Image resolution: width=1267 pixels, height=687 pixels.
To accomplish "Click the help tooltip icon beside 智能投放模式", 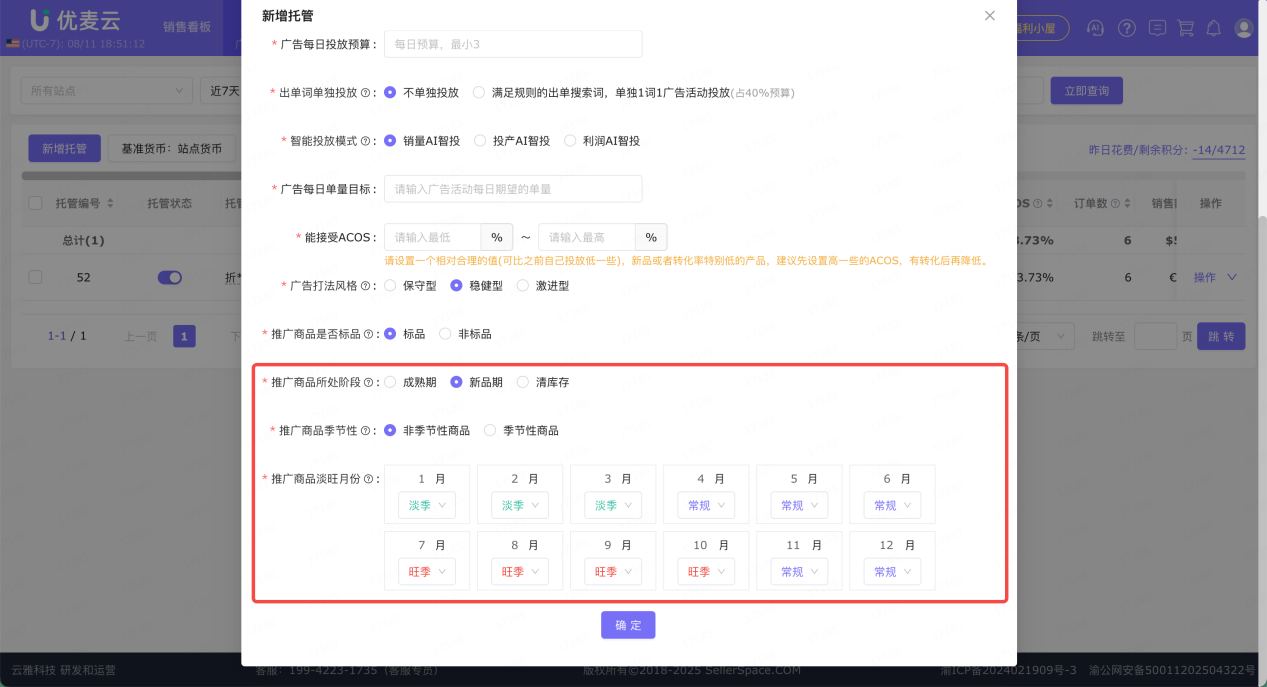I will click(365, 140).
